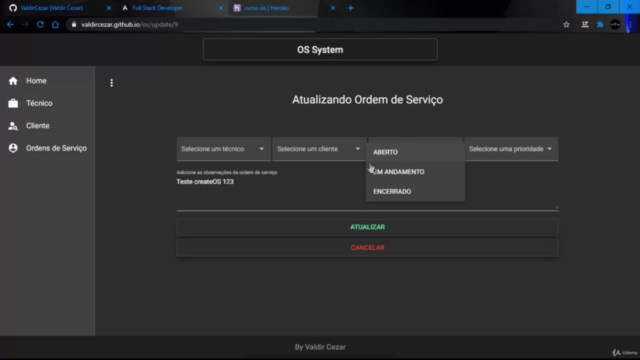Screen dimensions: 640x360
Task: Click the browser home icon
Action: tap(55, 24)
